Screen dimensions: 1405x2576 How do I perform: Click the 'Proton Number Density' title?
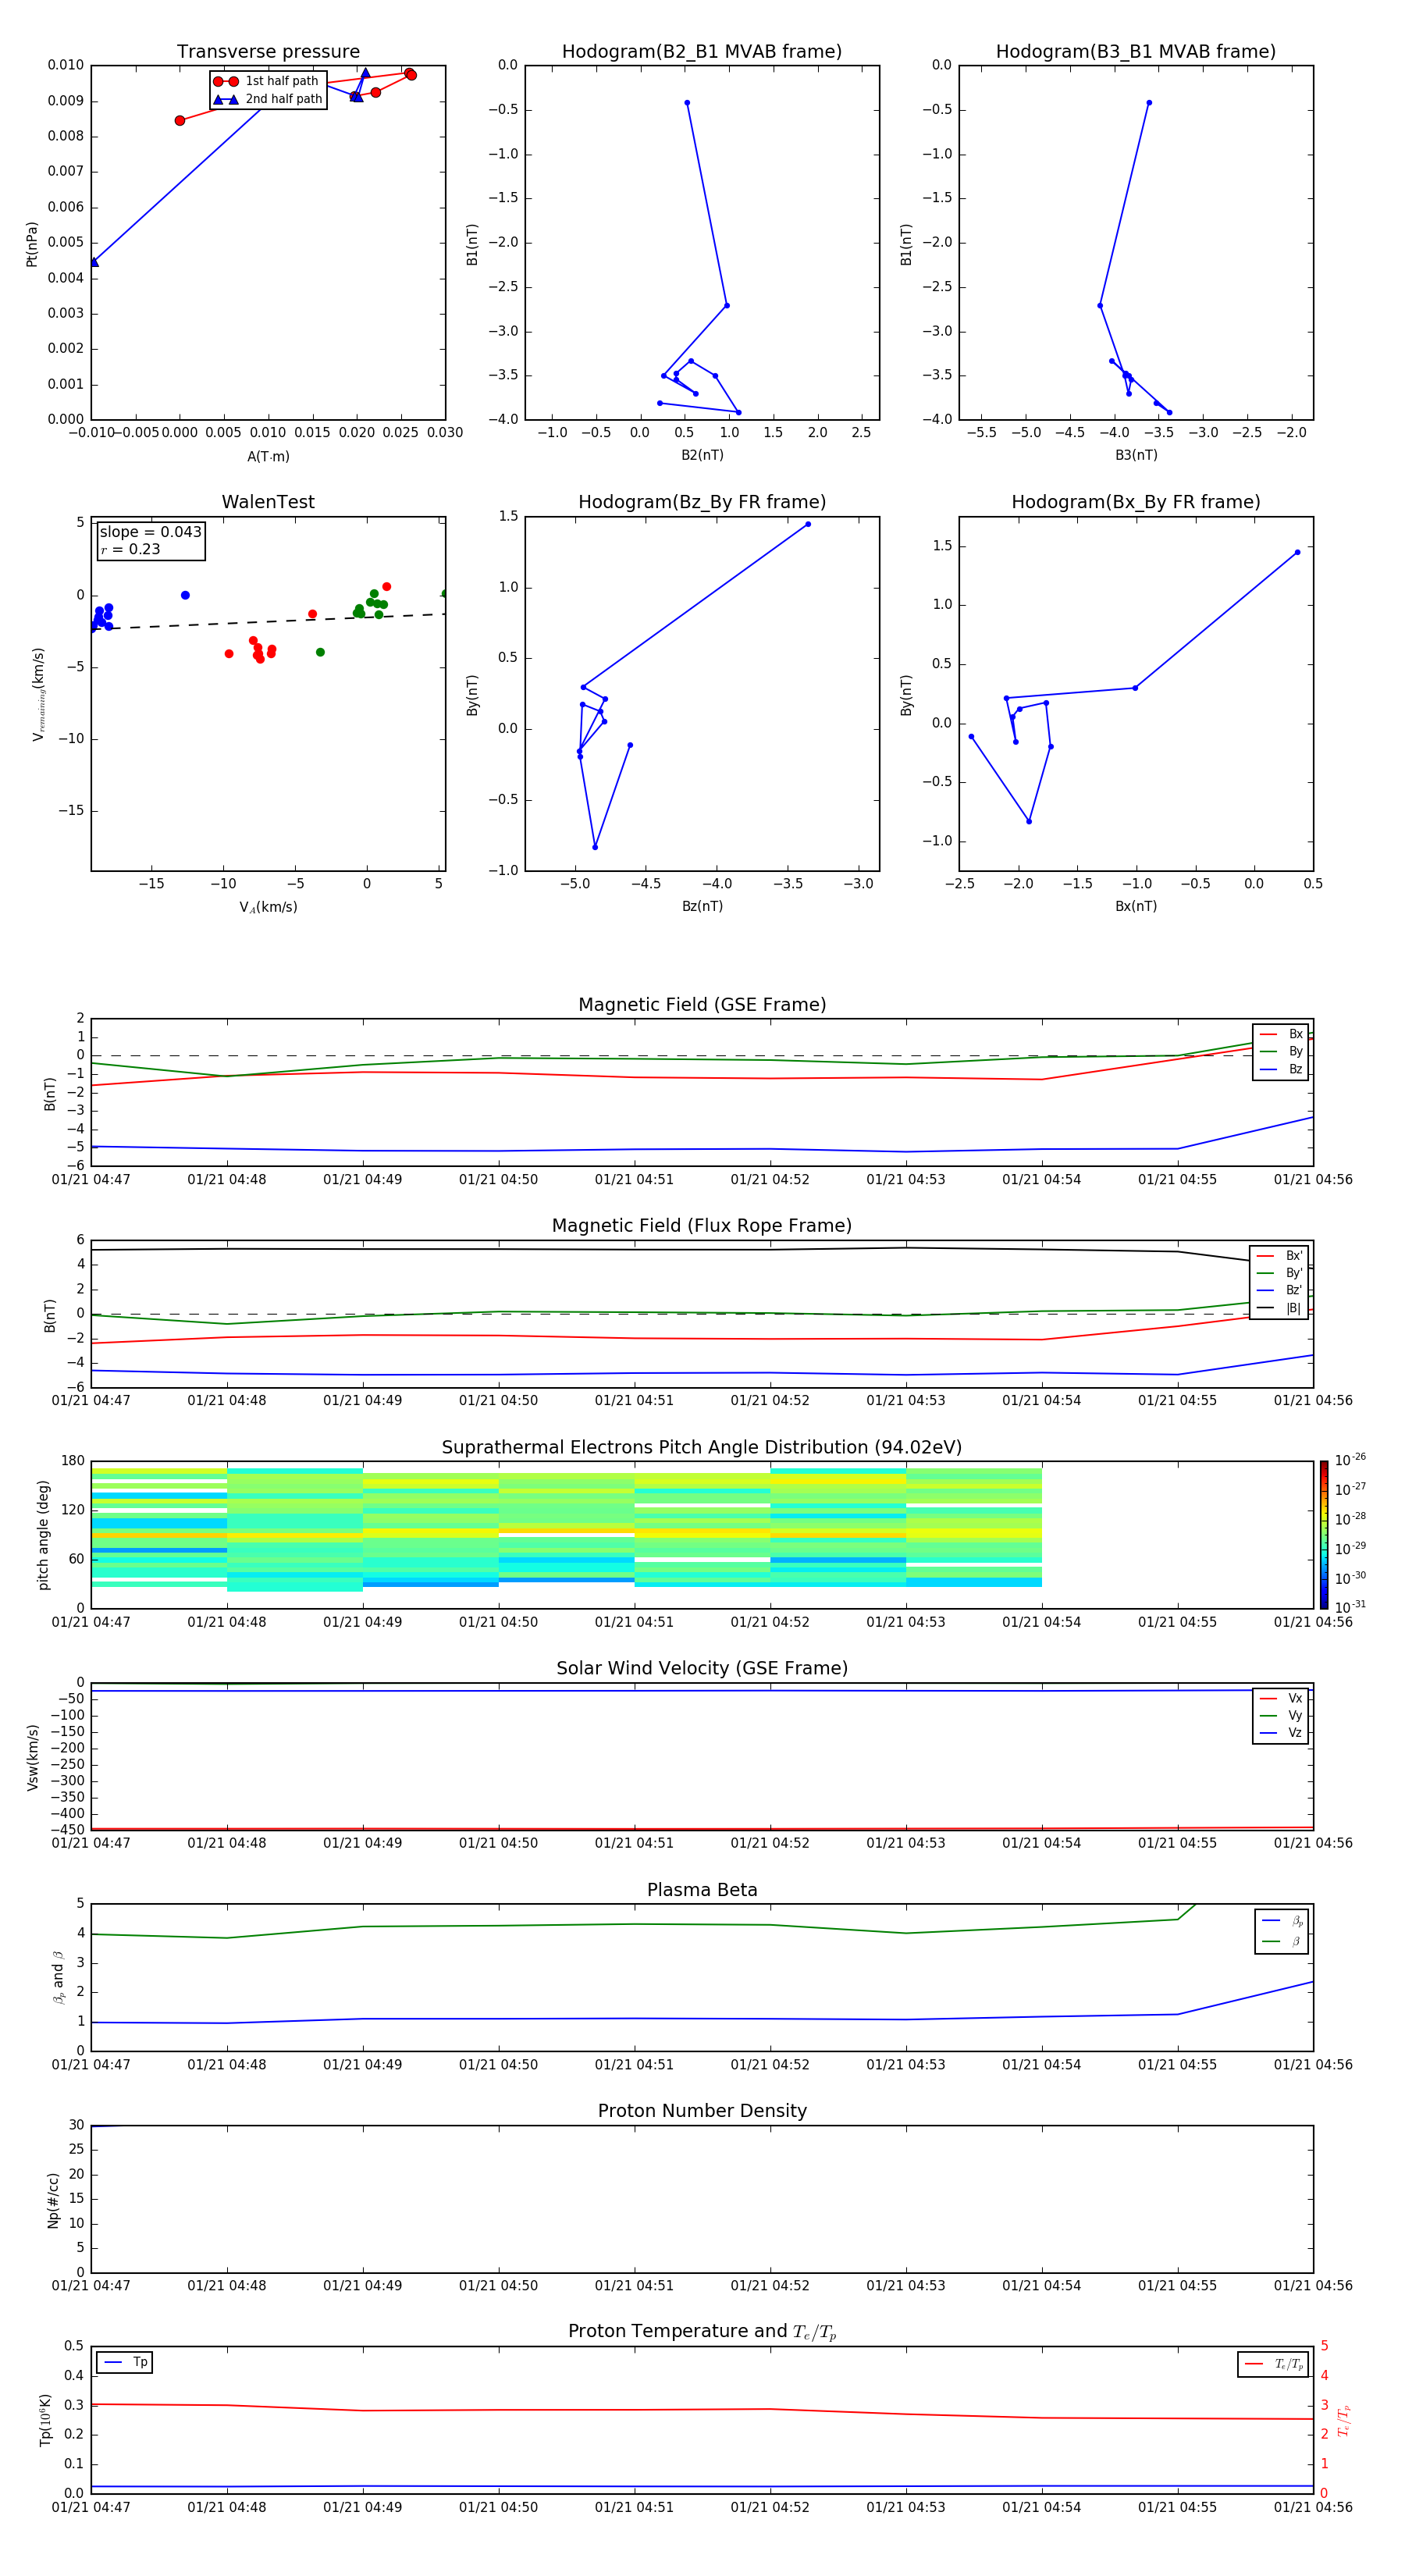point(702,2111)
